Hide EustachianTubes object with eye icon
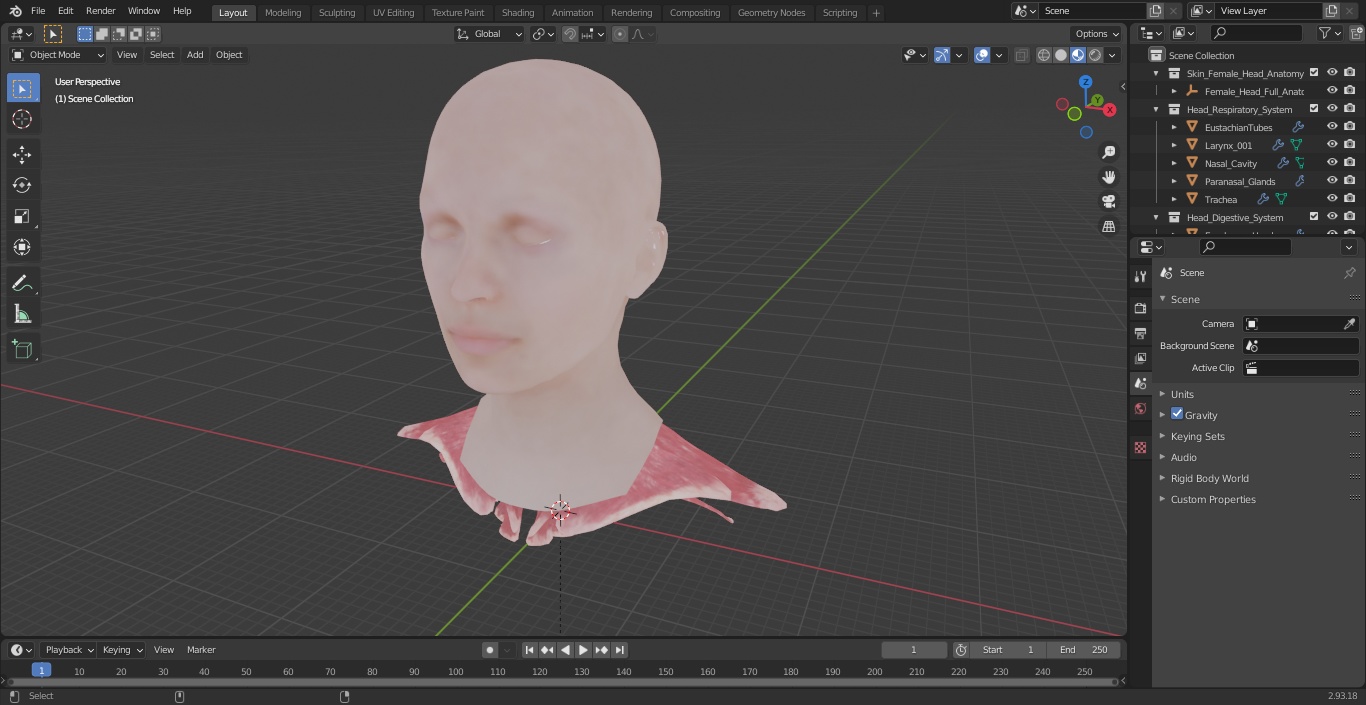 pyautogui.click(x=1332, y=127)
